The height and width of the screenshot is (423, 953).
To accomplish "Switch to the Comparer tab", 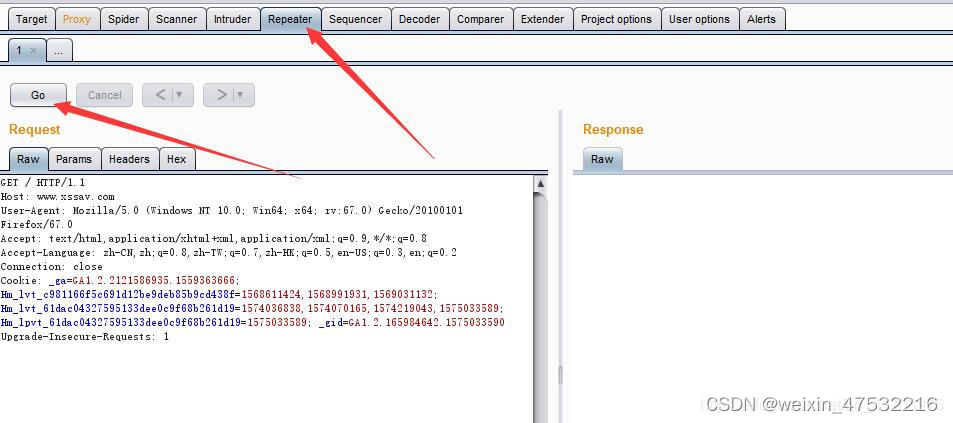I will tap(480, 19).
